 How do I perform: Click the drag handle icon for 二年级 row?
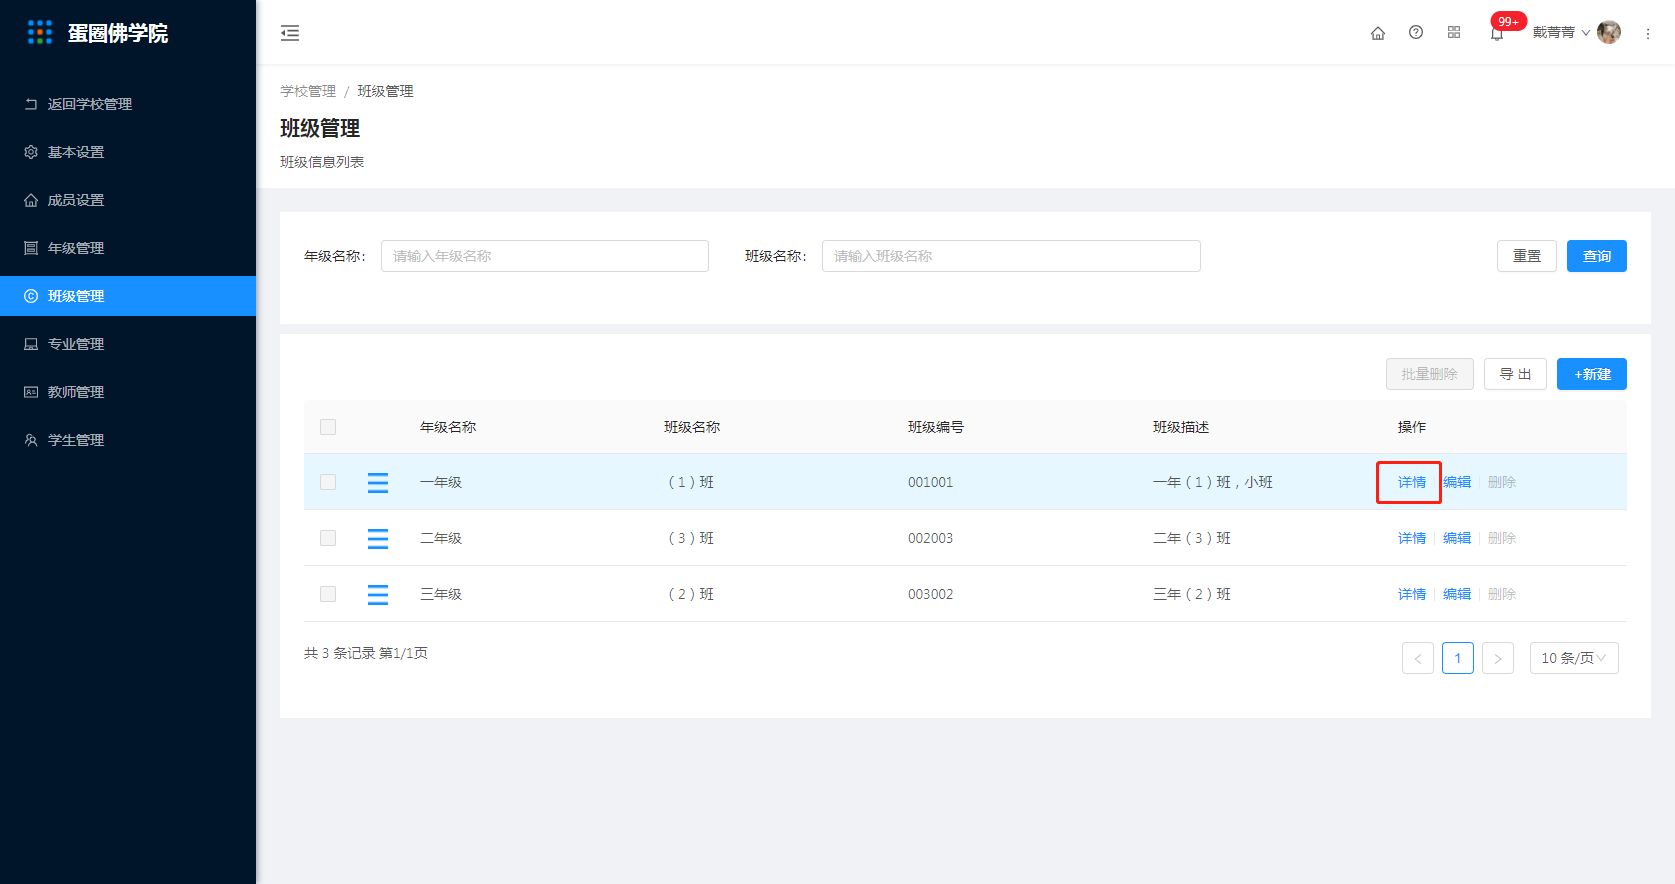point(378,538)
